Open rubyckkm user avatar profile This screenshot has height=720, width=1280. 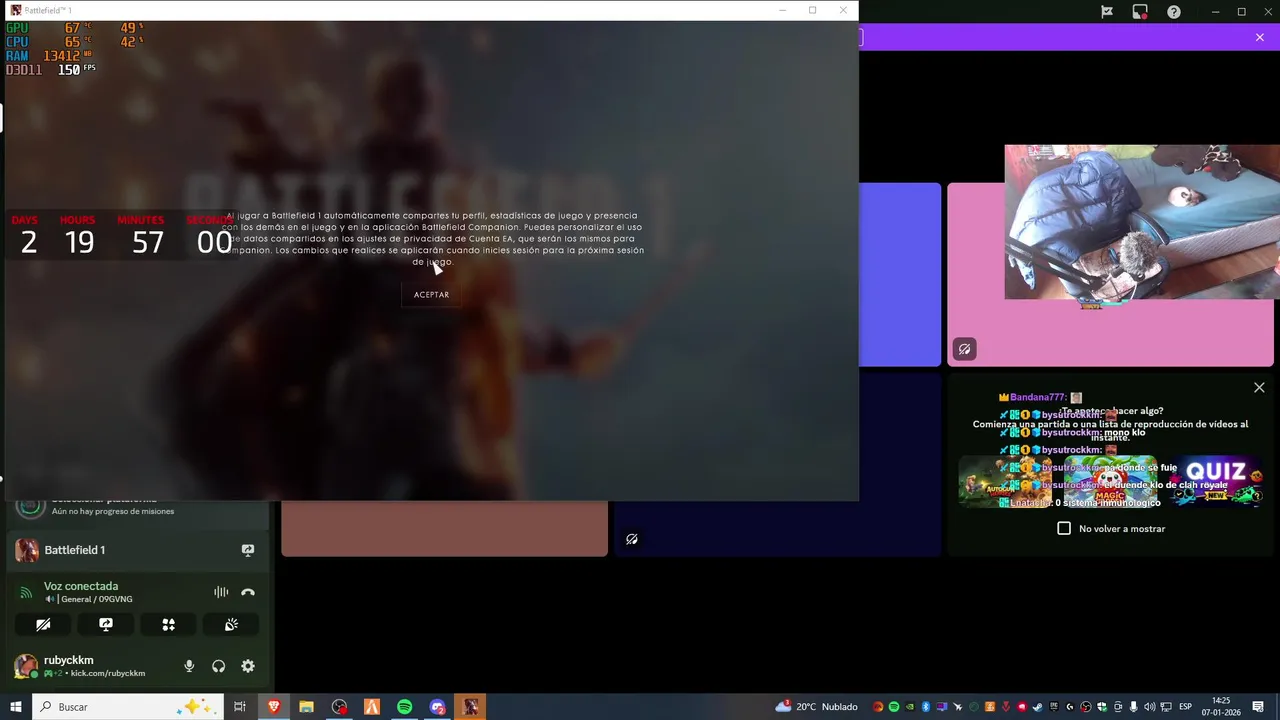pos(26,666)
